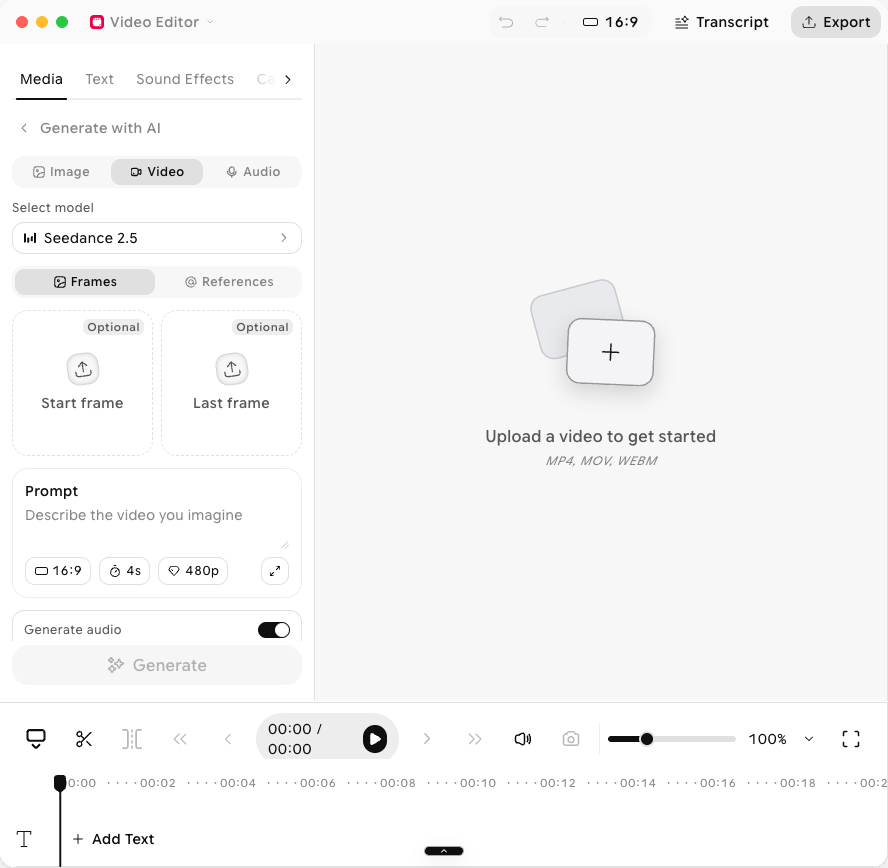Switch to the Media tab
This screenshot has width=888, height=868.
point(41,79)
